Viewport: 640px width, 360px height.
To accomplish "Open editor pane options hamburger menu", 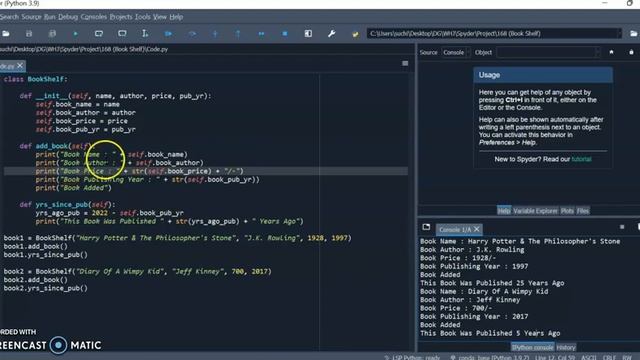I will point(405,63).
